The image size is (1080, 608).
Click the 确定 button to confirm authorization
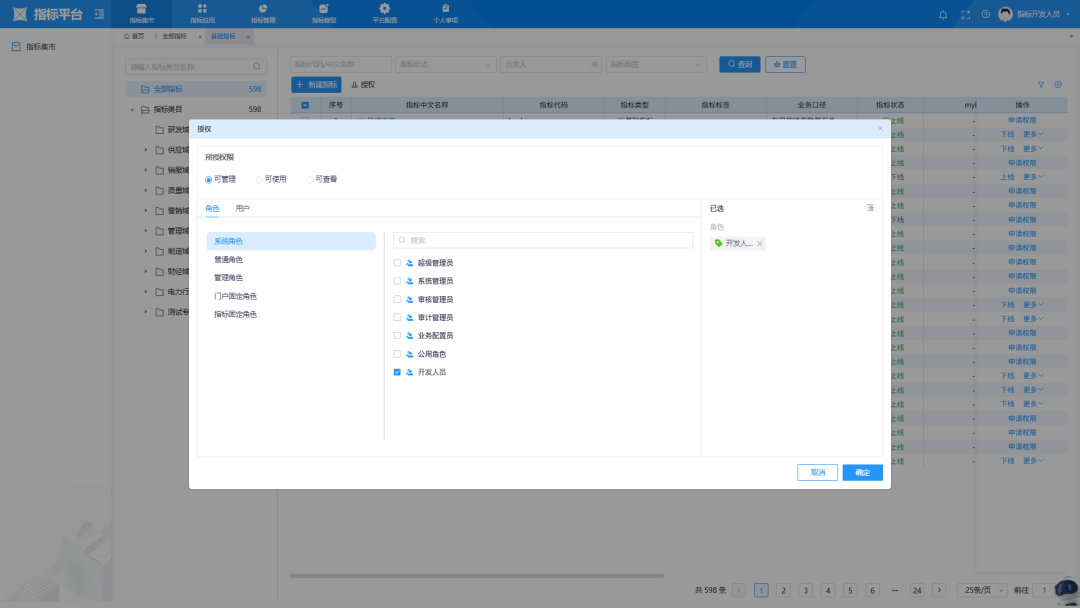click(862, 472)
